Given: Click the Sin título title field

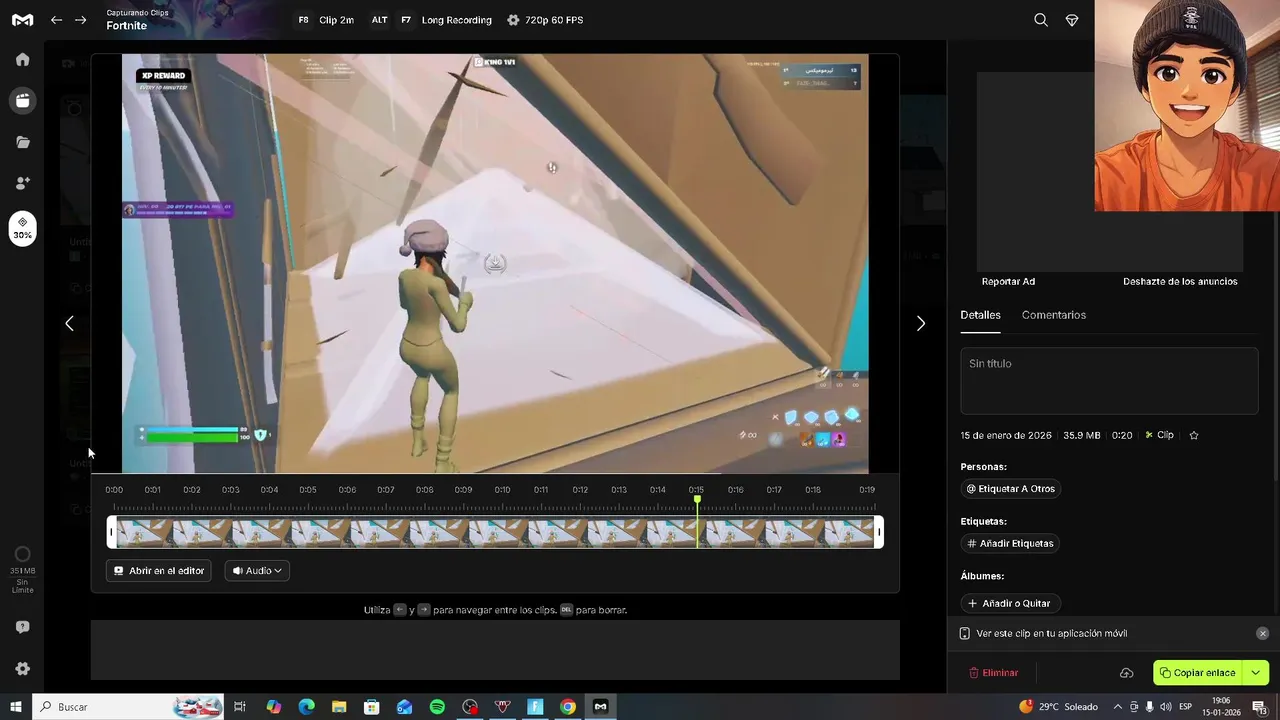Looking at the screenshot, I should [x=1109, y=380].
